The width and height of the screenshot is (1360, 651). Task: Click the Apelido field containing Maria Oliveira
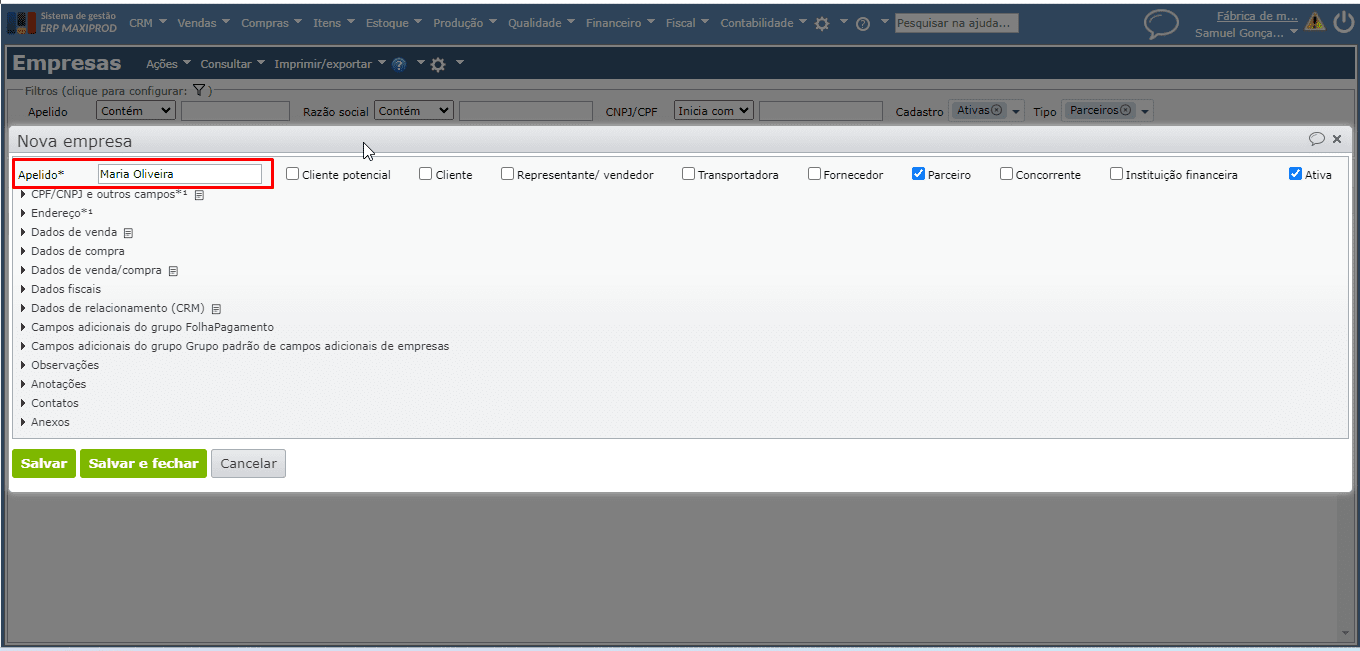[180, 174]
